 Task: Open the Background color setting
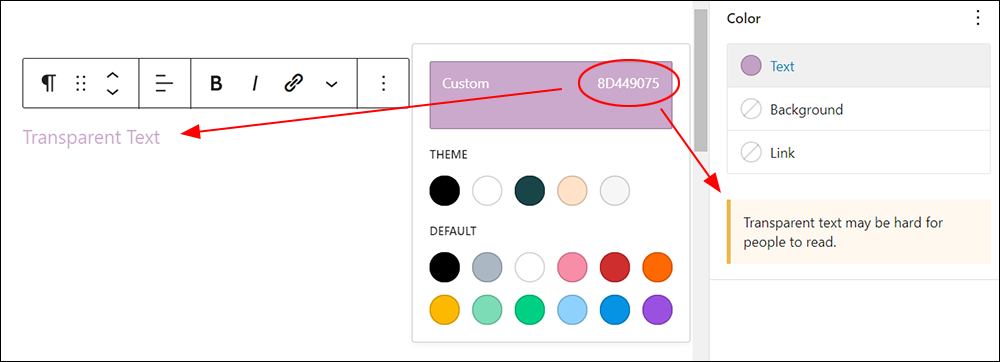(858, 110)
